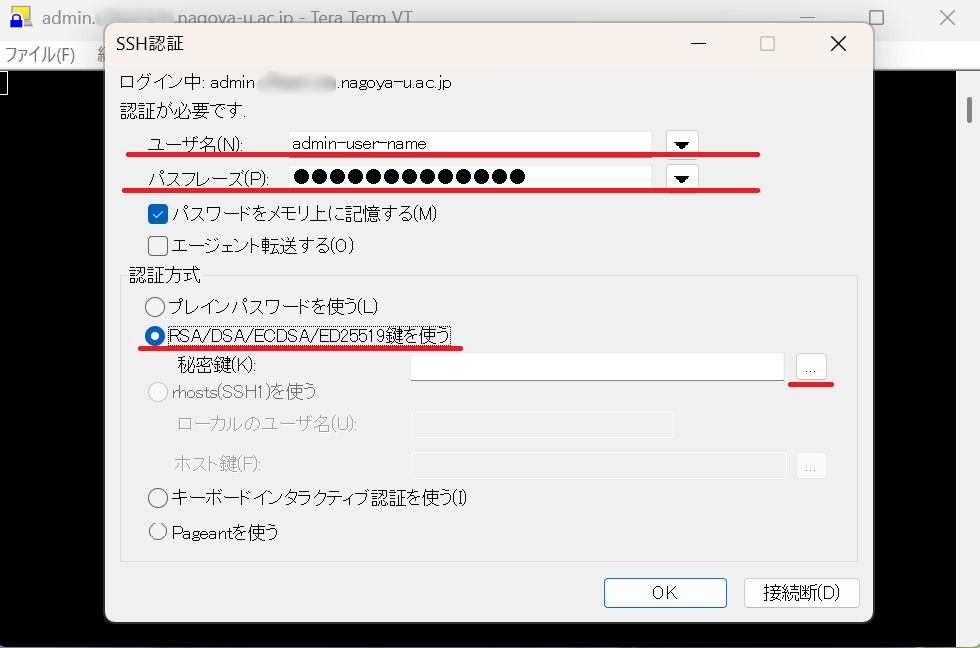Maximize the Tera Term window
Screen dimensions: 980x648
tap(877, 17)
